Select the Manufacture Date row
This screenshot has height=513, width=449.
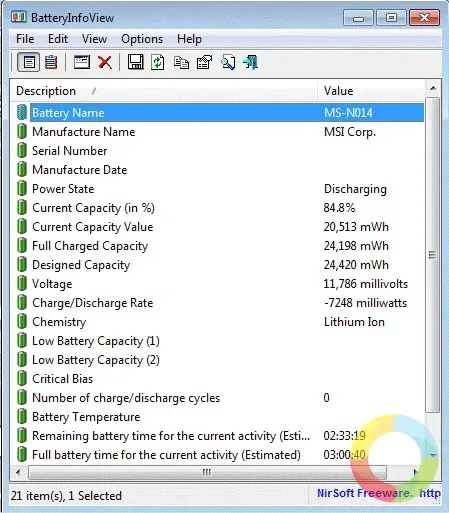point(220,170)
